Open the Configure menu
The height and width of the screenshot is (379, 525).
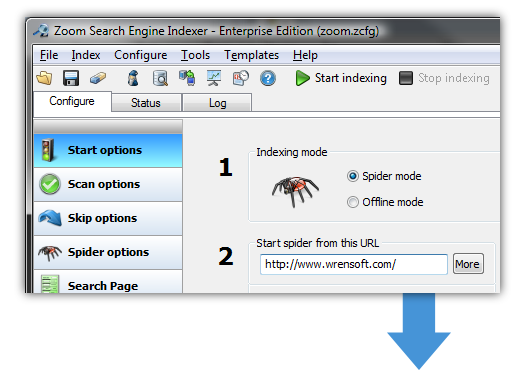click(141, 55)
